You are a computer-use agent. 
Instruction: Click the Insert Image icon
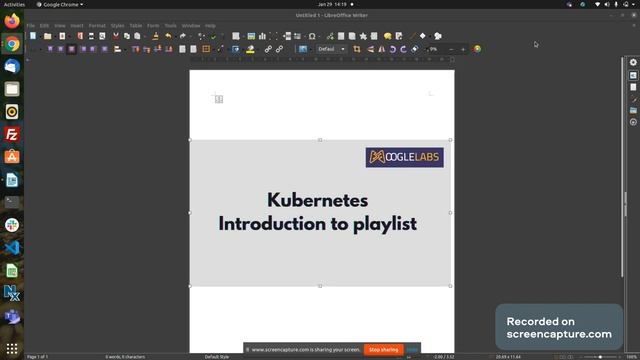tap(251, 36)
